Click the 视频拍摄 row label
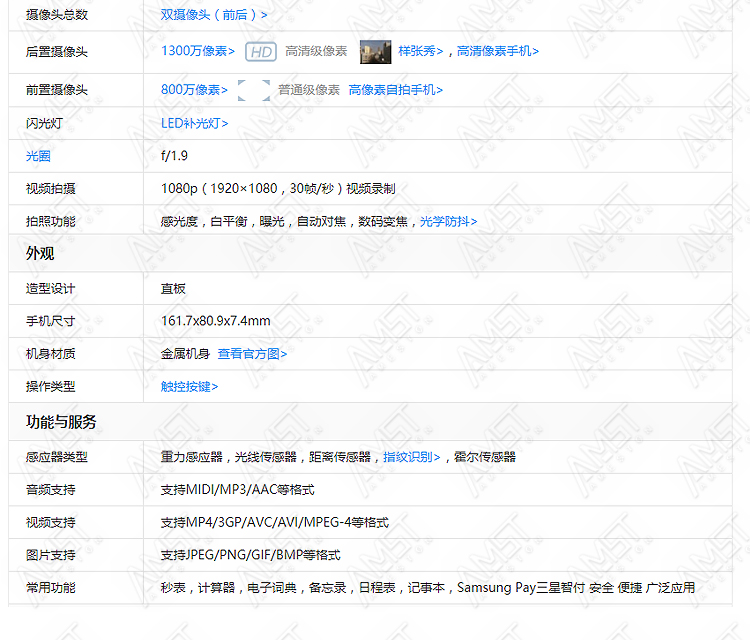Viewport: 750px width, 640px height. click(x=51, y=189)
